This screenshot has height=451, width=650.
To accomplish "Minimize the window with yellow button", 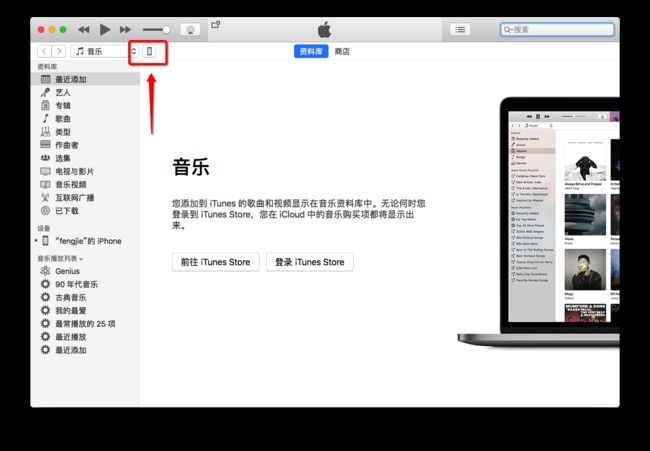I will pos(52,29).
